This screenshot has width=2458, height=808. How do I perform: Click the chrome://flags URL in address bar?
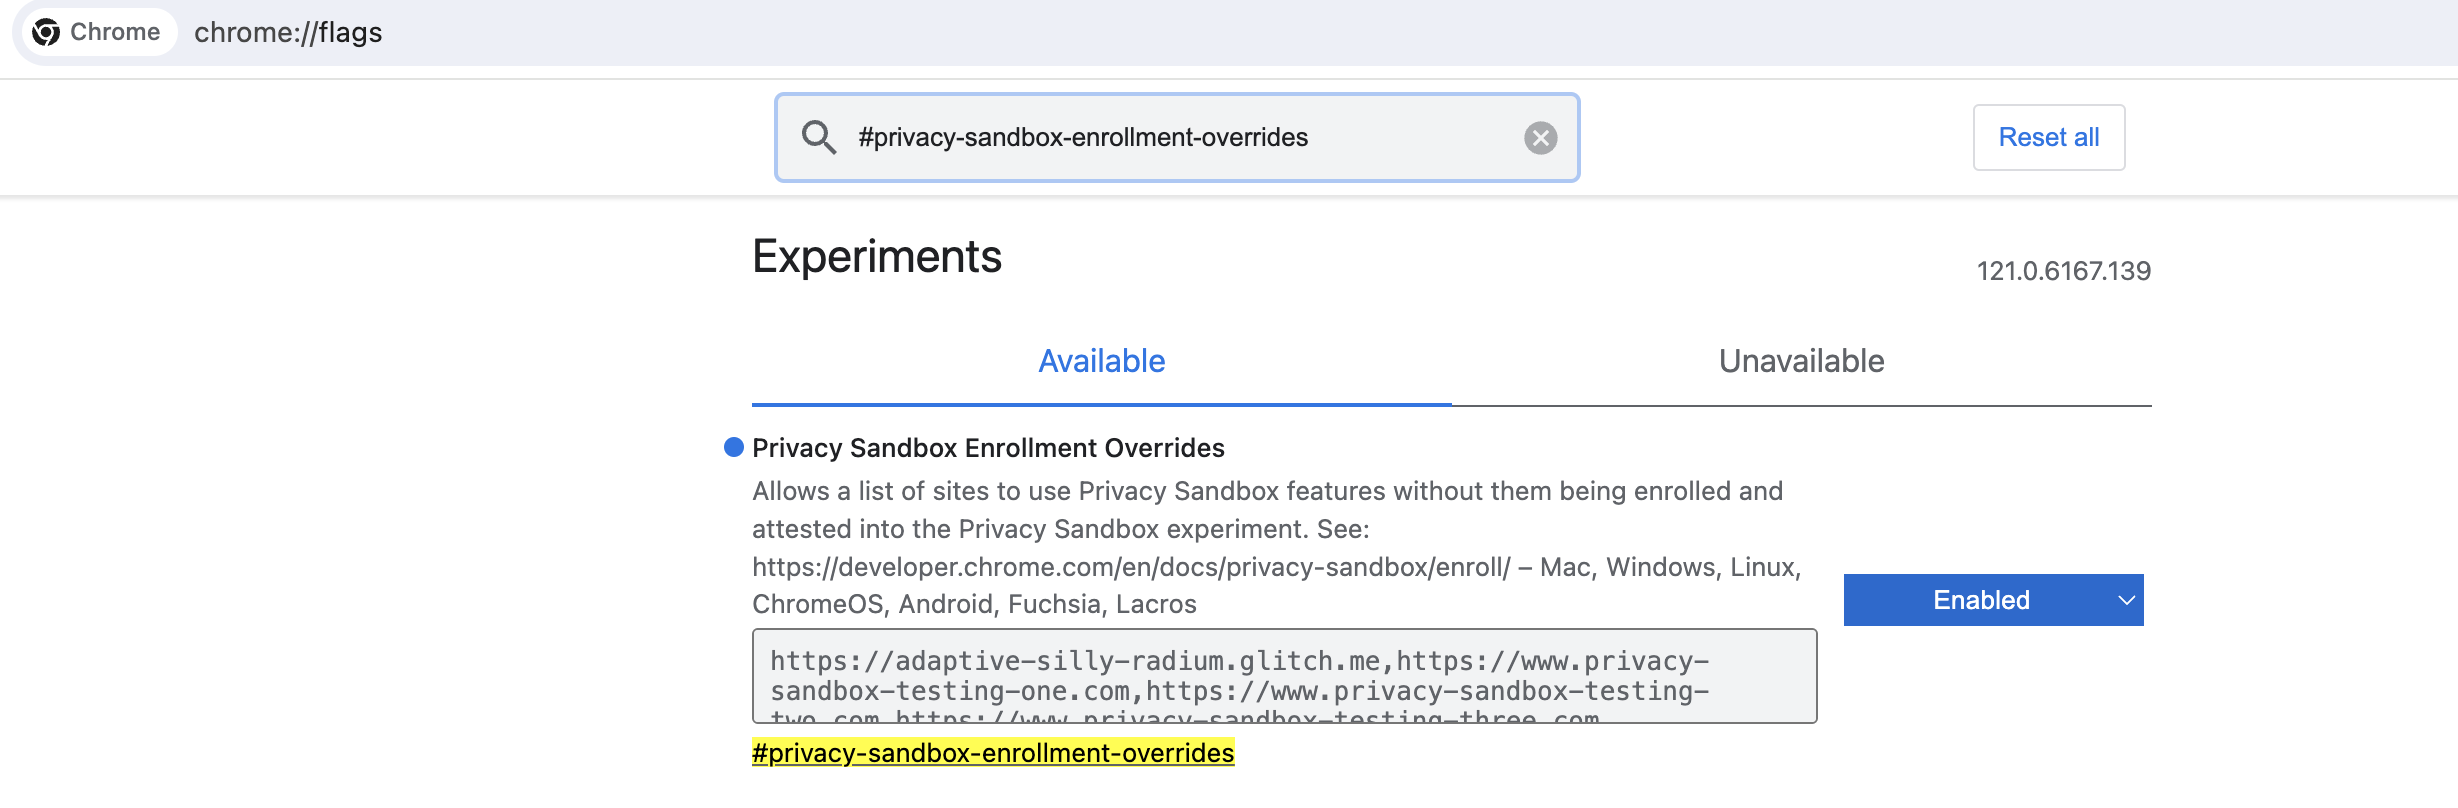click(288, 33)
